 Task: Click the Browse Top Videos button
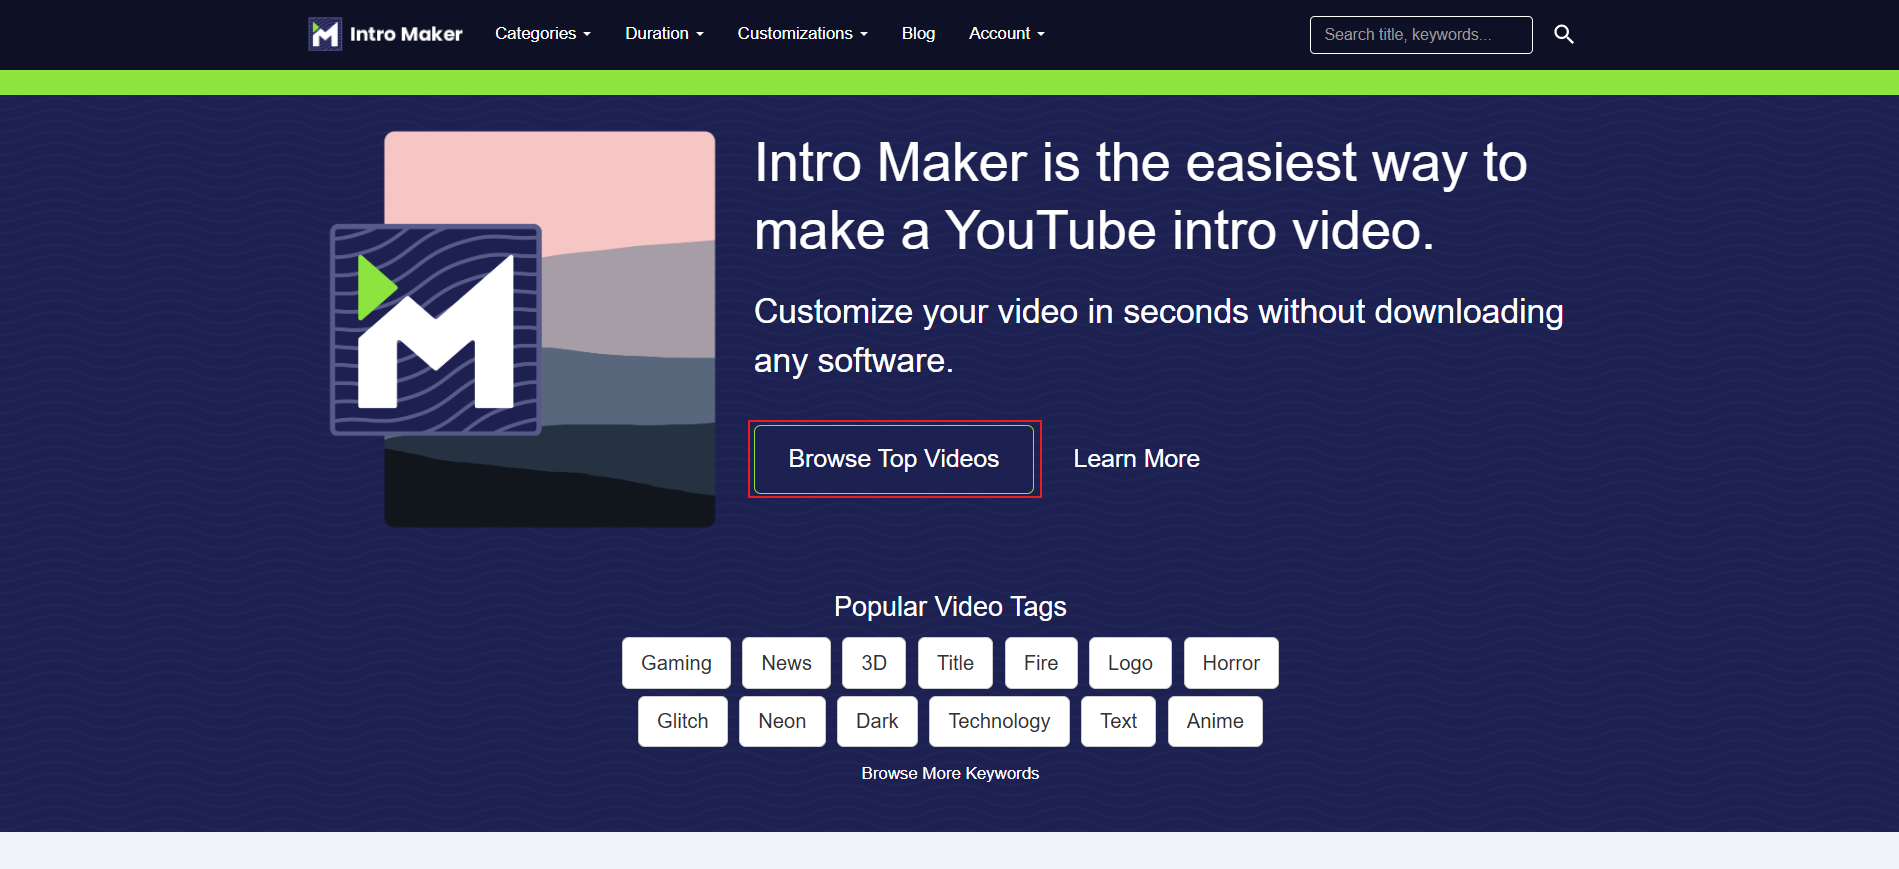(894, 459)
